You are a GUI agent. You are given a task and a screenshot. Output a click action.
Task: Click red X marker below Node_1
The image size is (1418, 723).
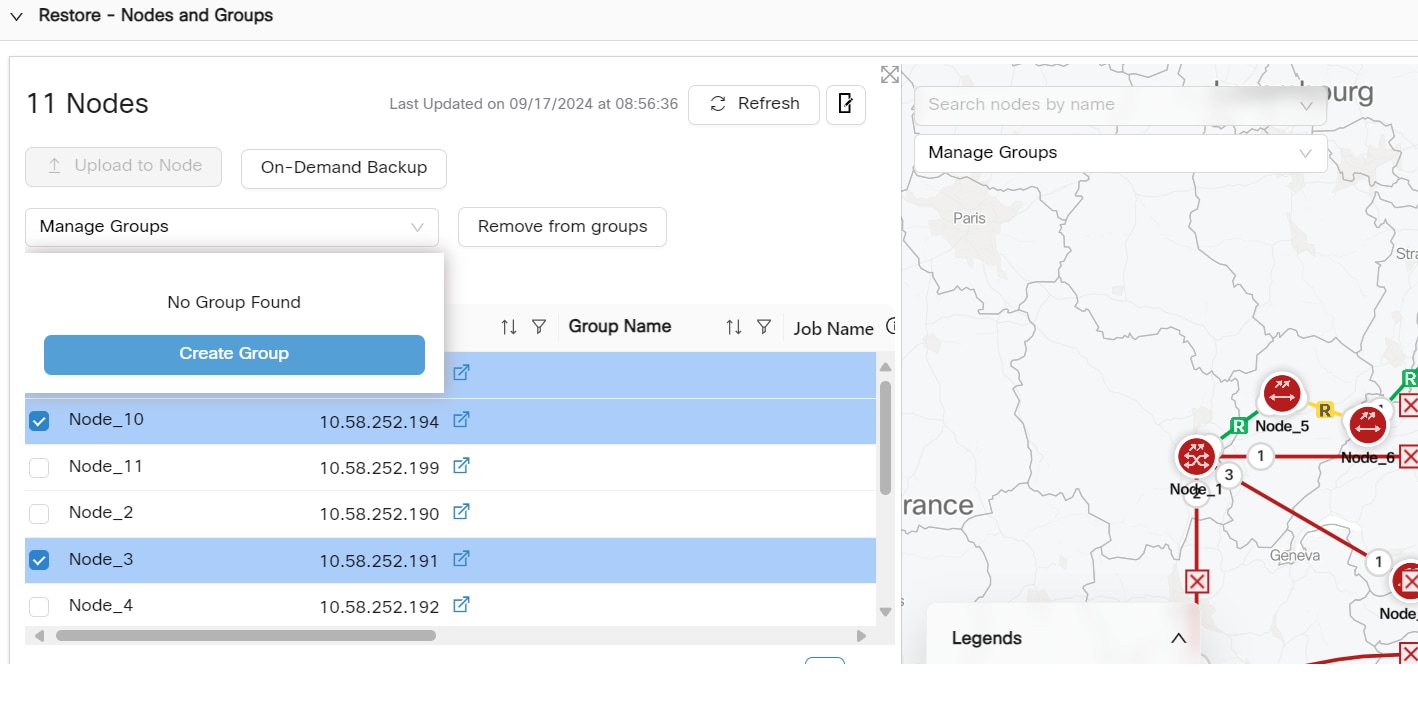tap(1196, 582)
